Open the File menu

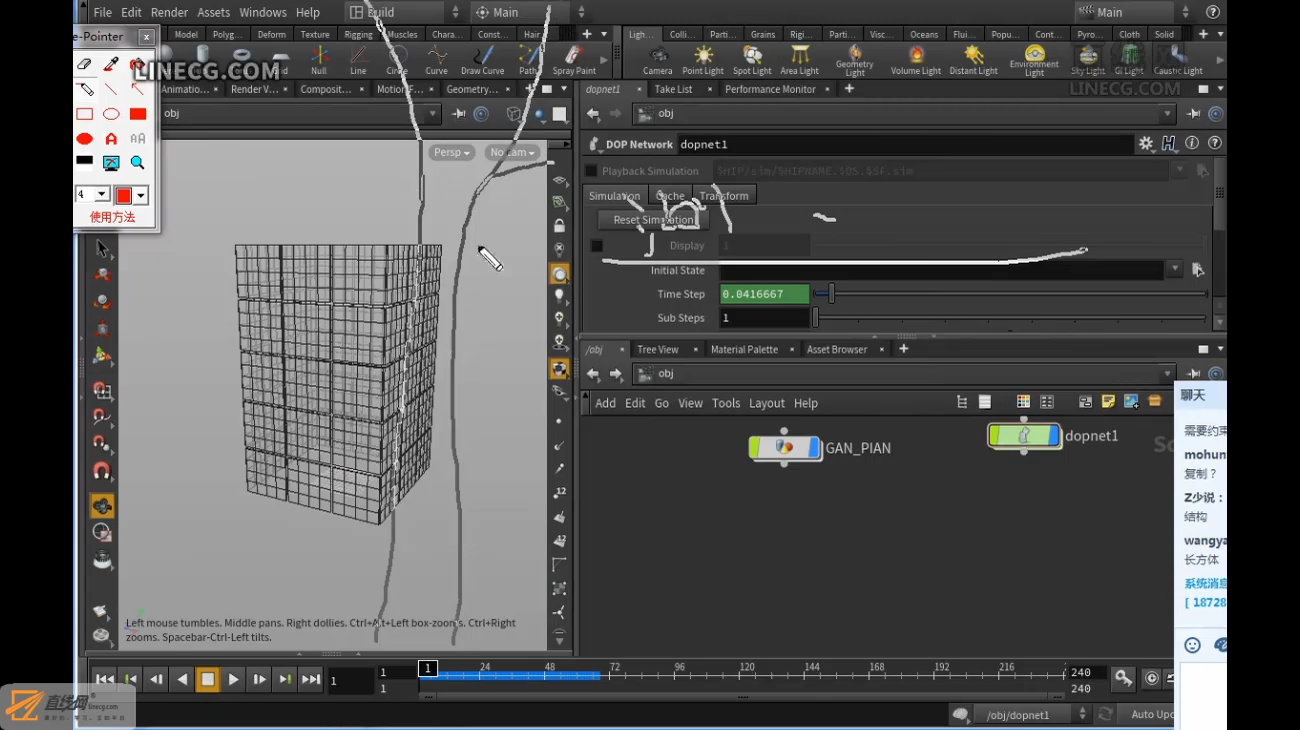(x=102, y=12)
